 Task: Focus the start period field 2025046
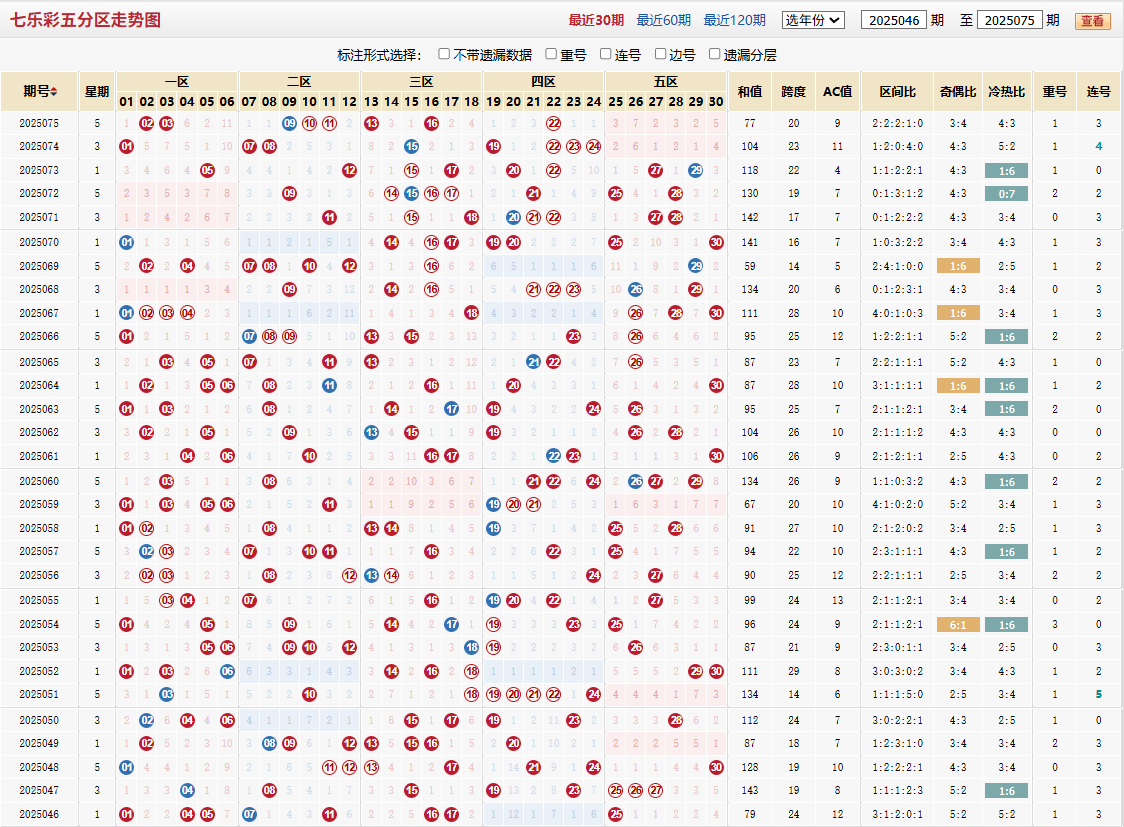click(x=894, y=20)
